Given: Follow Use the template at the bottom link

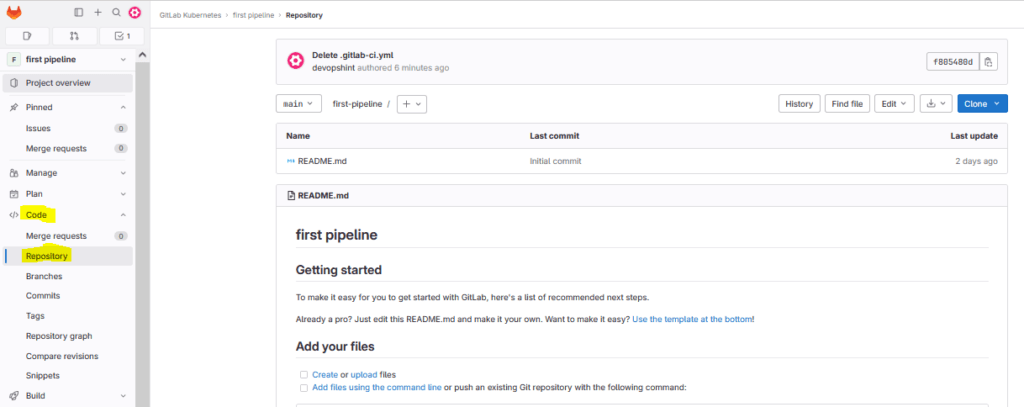Looking at the screenshot, I should tap(692, 319).
